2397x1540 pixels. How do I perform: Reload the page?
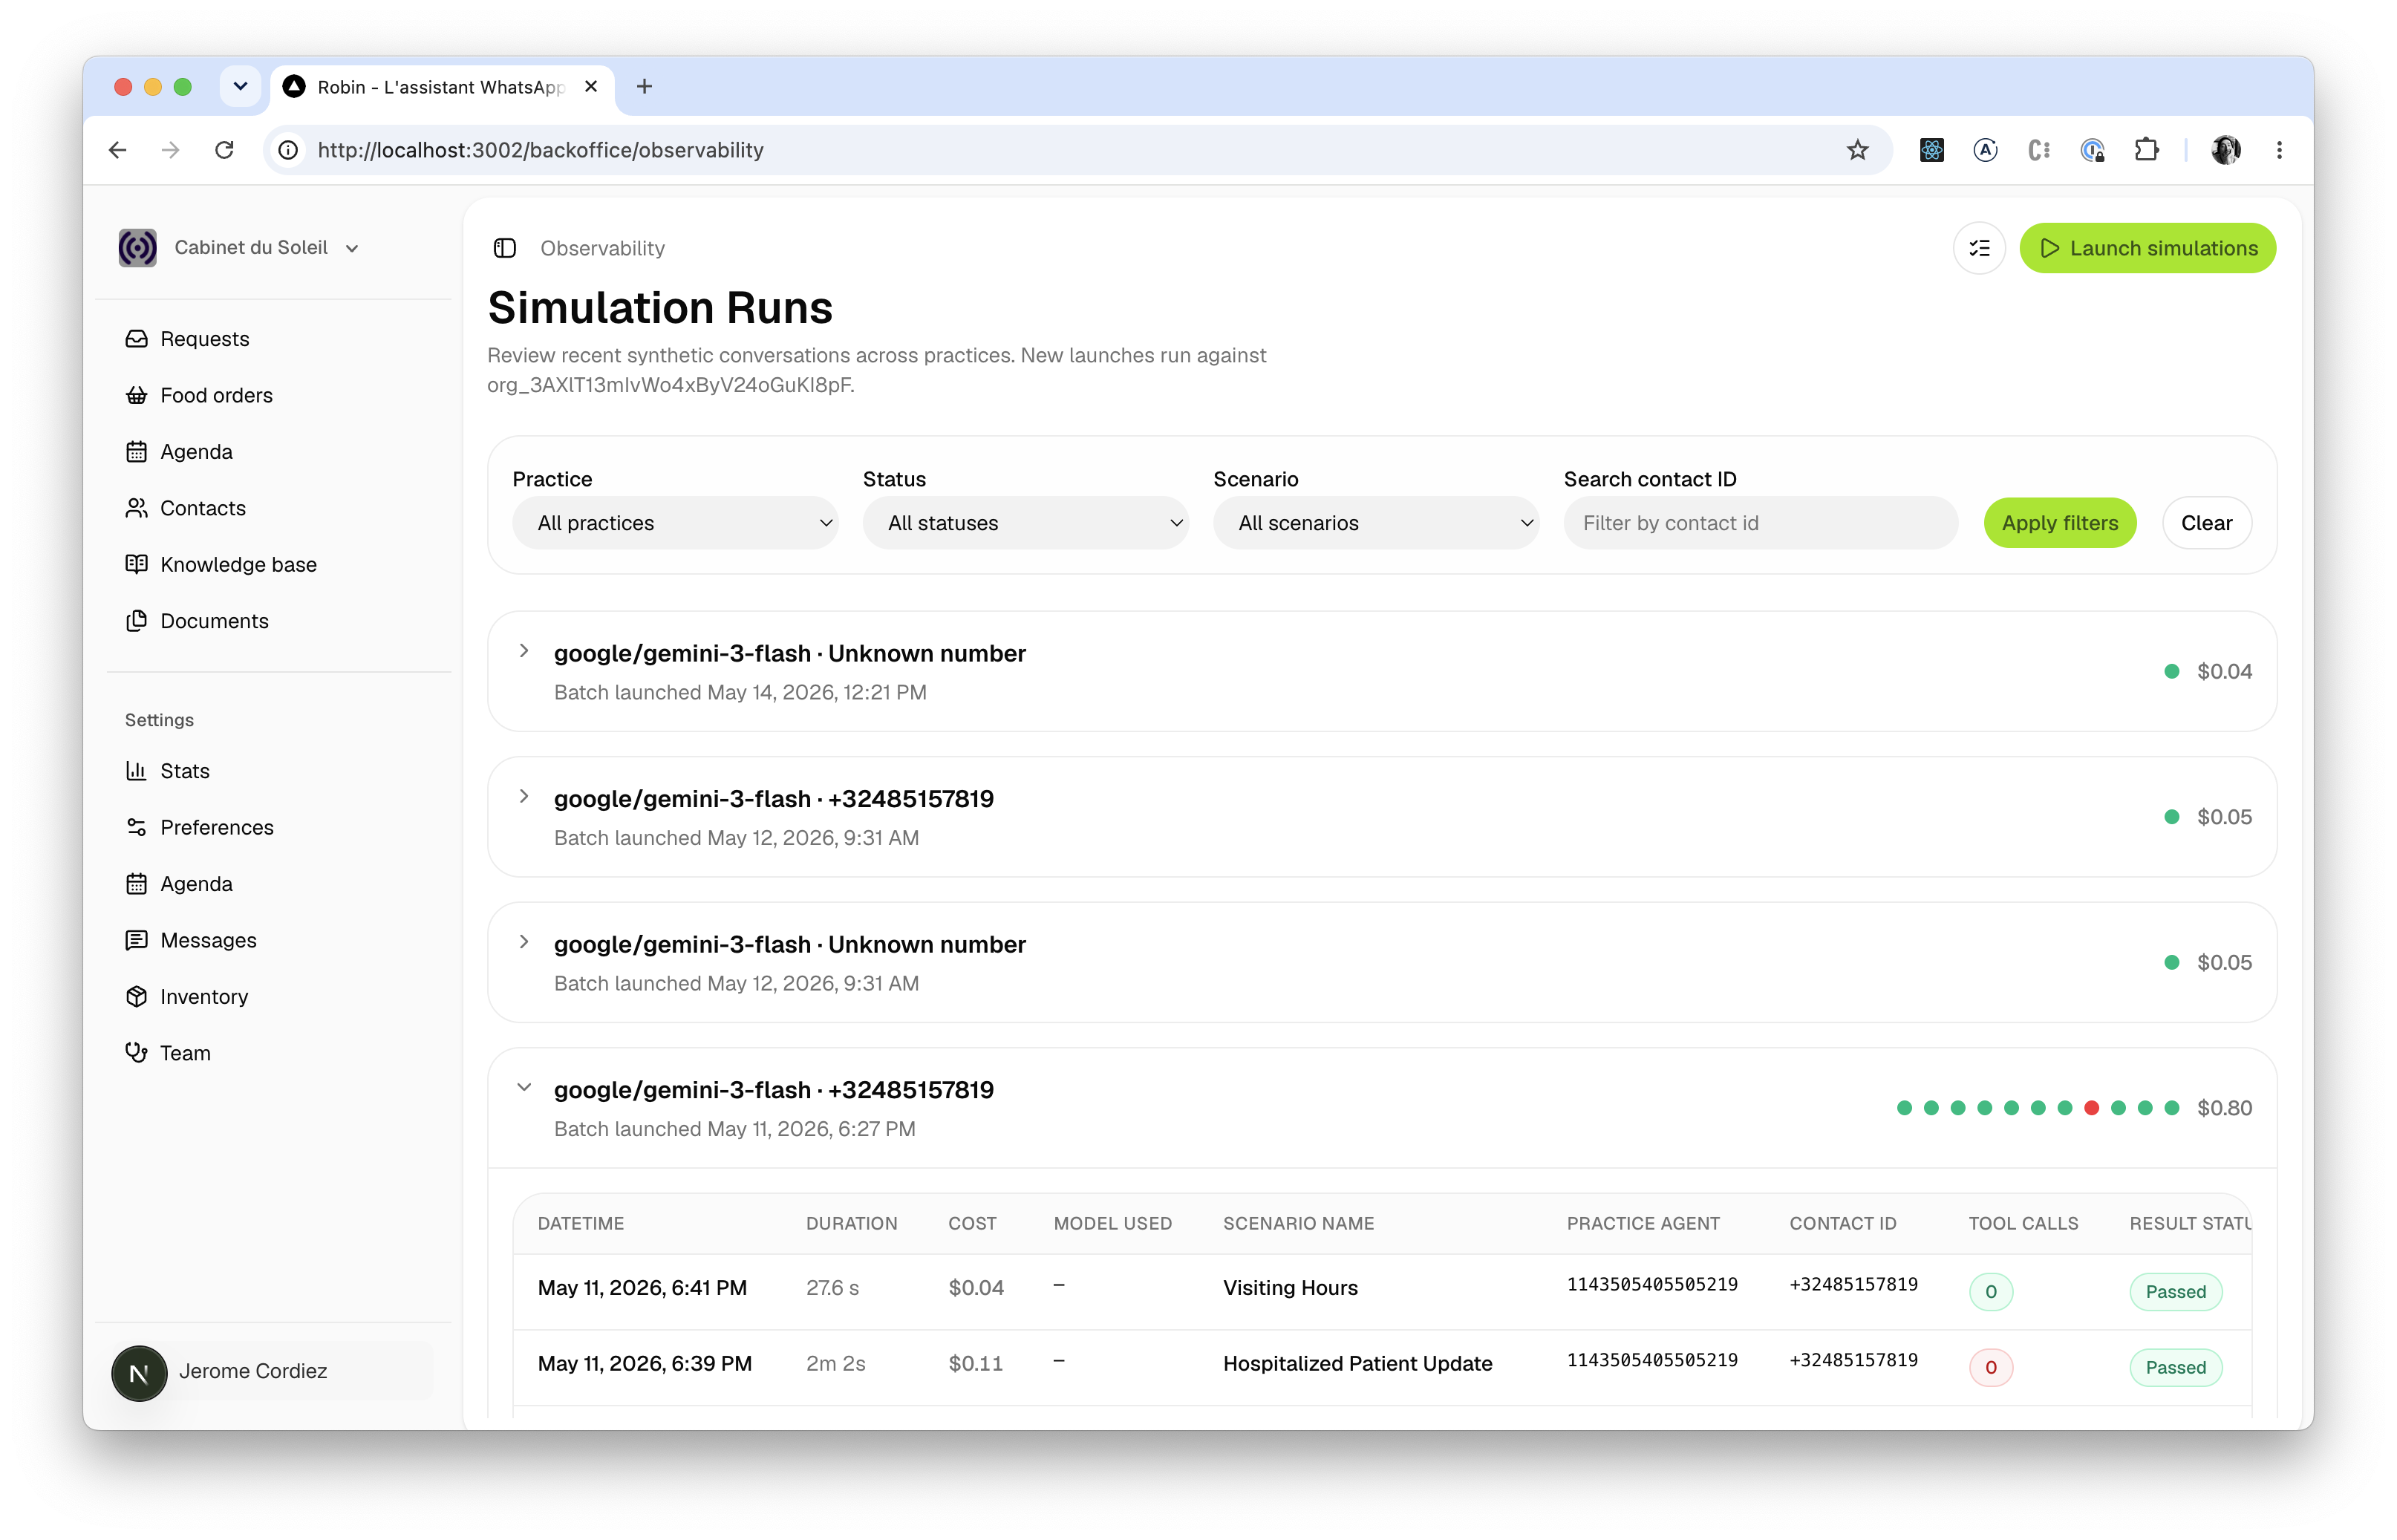pyautogui.click(x=225, y=150)
